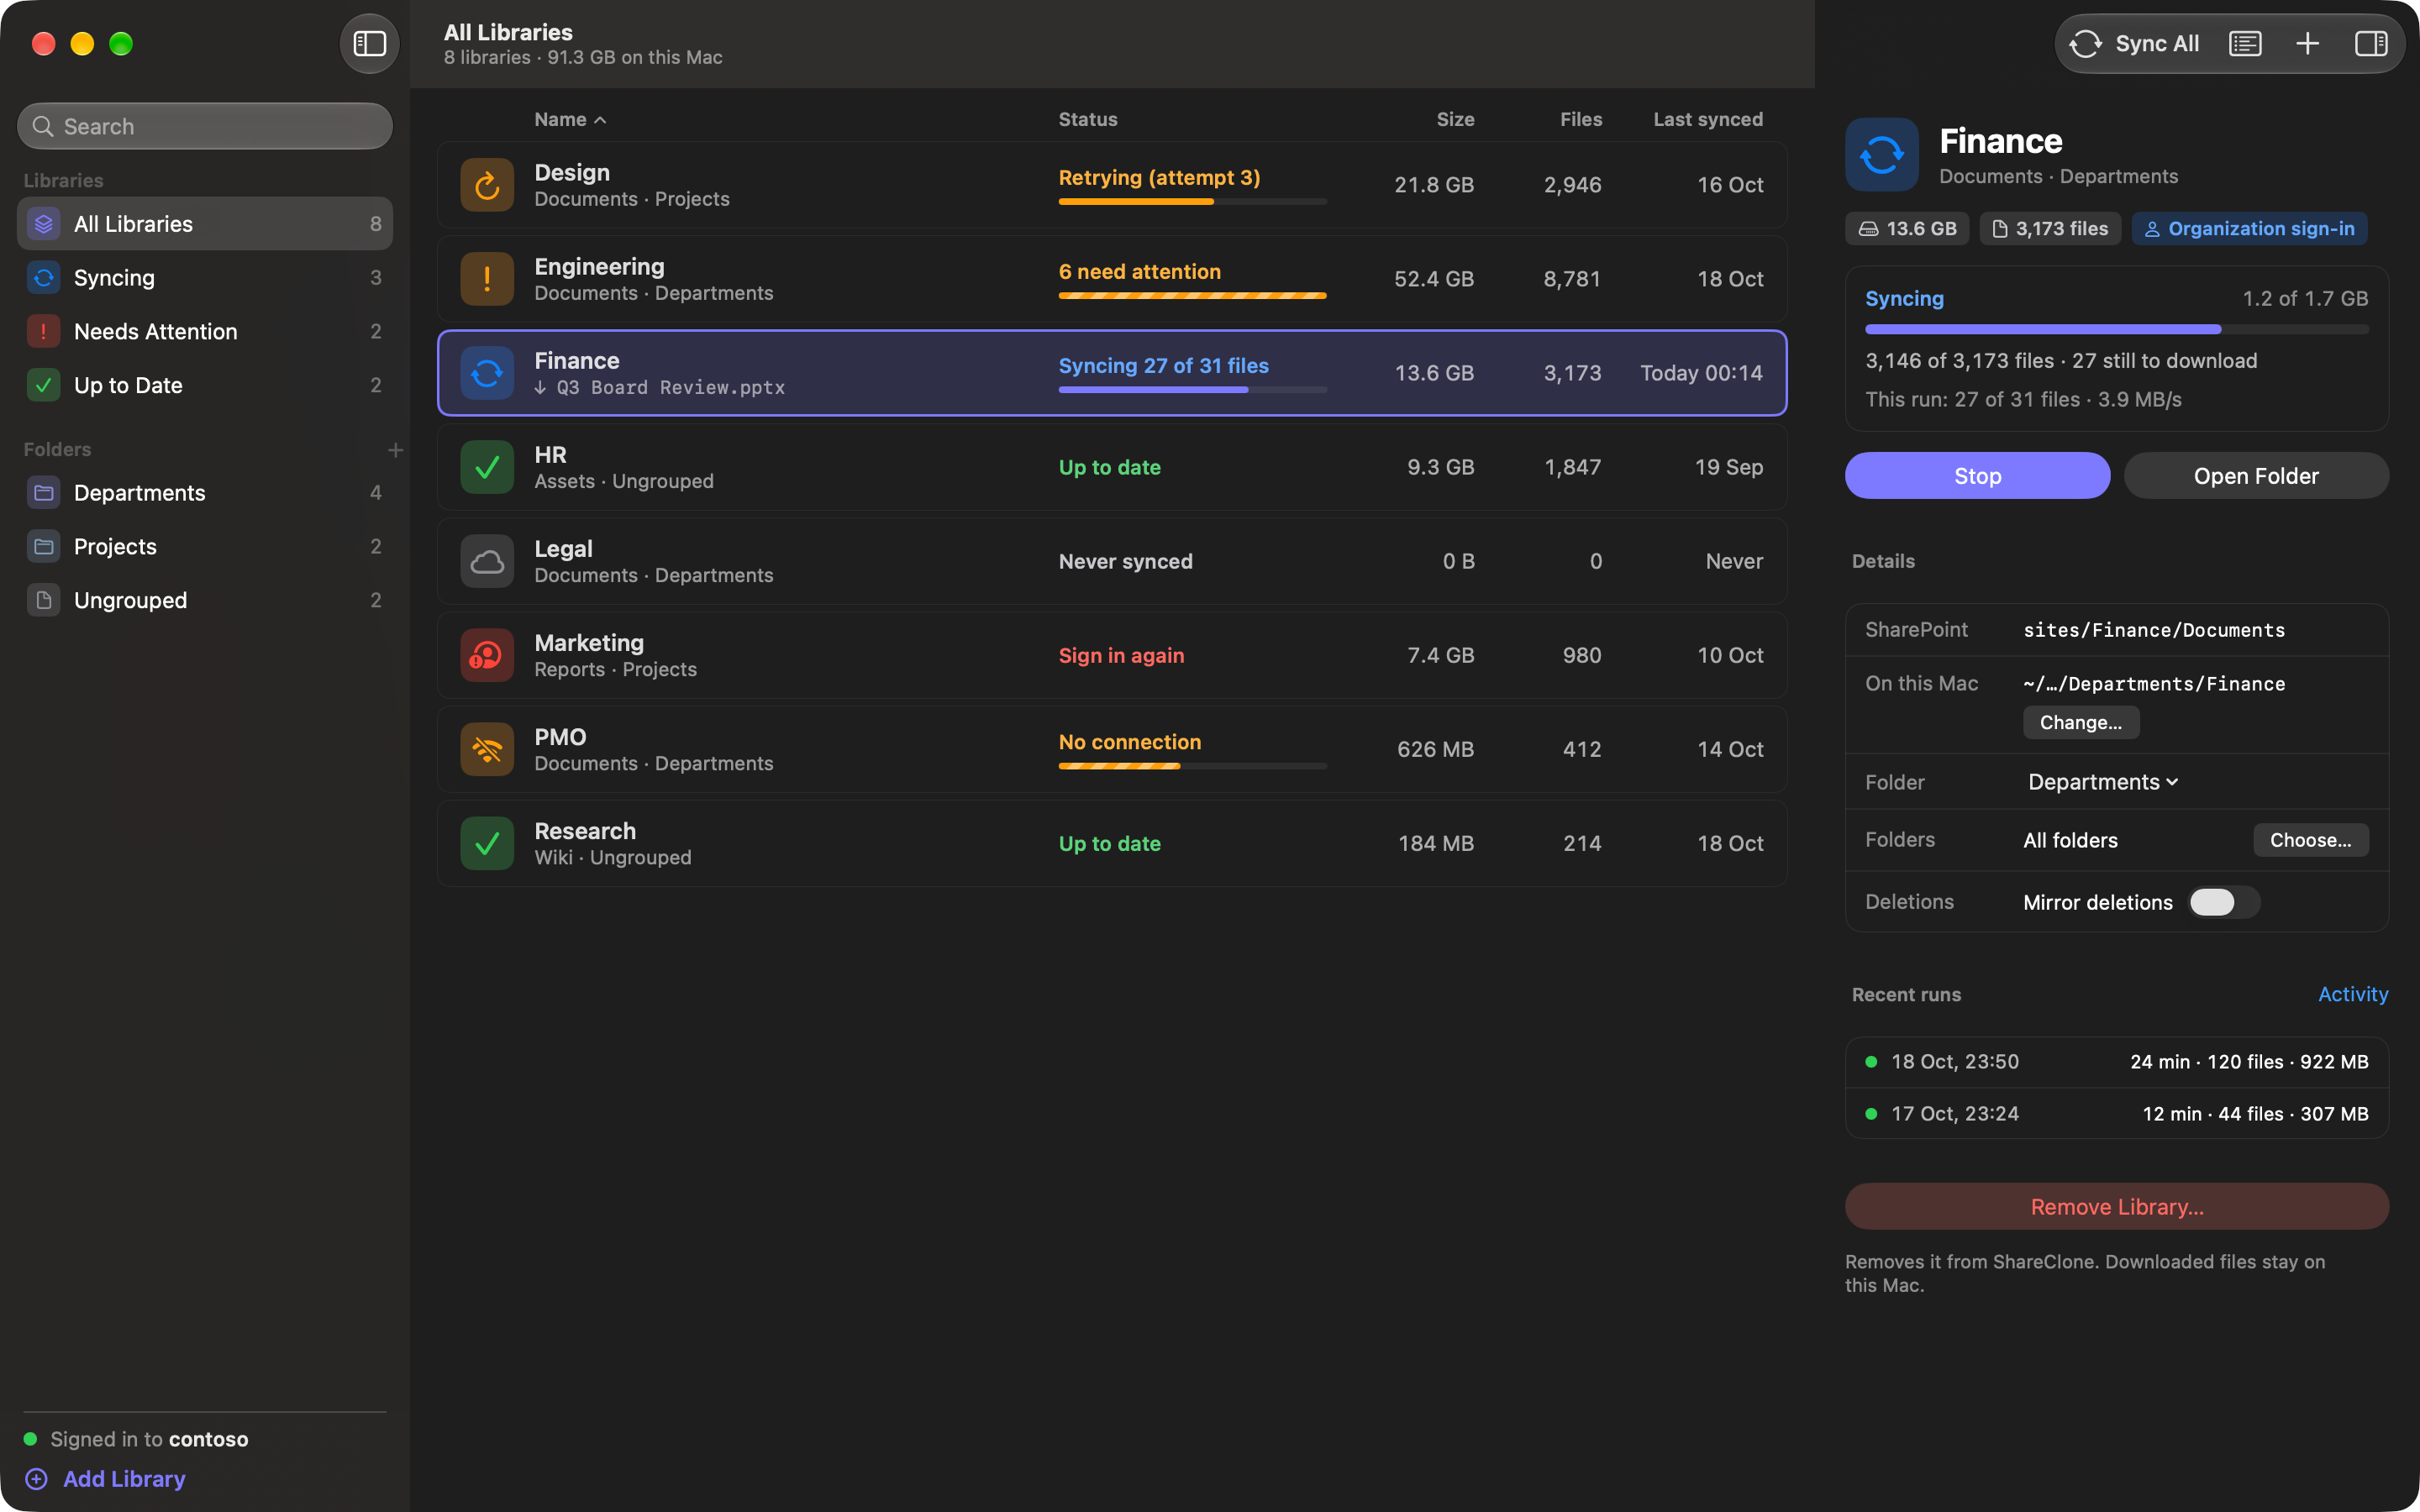Click the PMO no-connection wifi icon
The width and height of the screenshot is (2420, 1512).
(x=487, y=749)
